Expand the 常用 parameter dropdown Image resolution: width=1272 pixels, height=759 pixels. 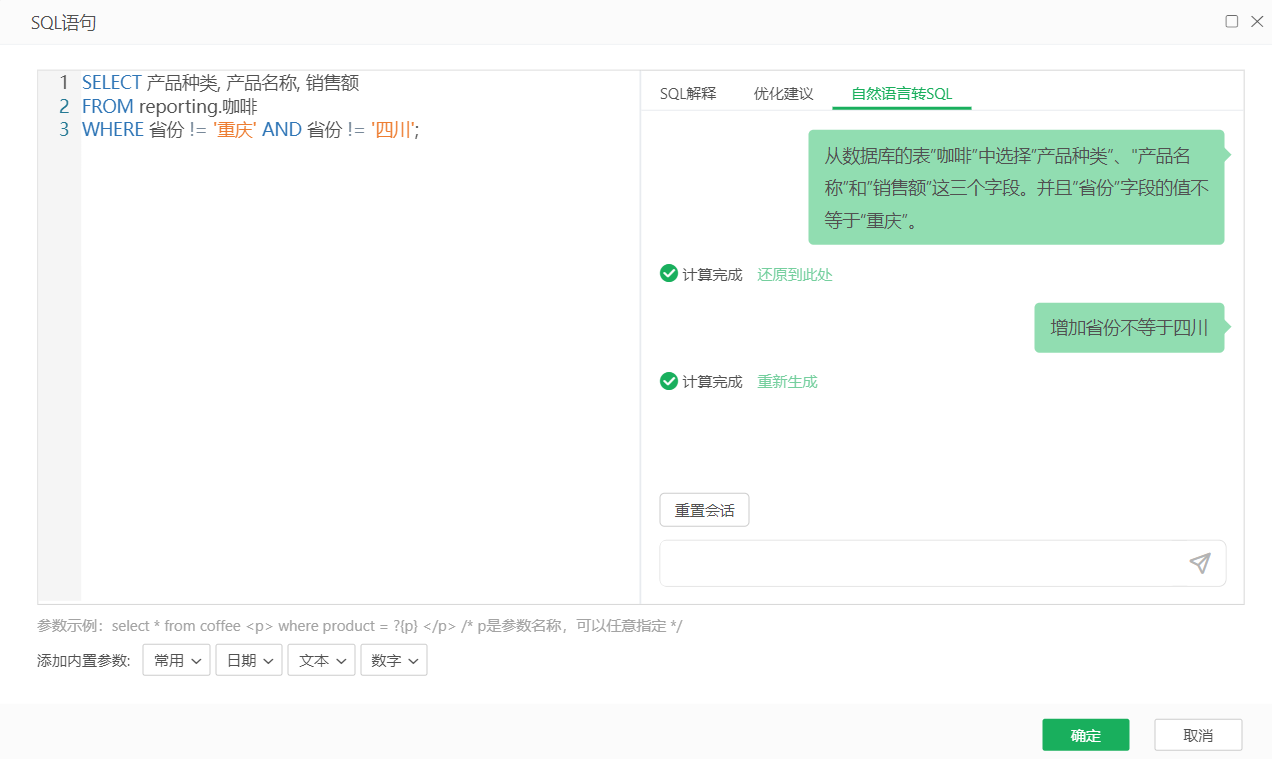(x=177, y=660)
